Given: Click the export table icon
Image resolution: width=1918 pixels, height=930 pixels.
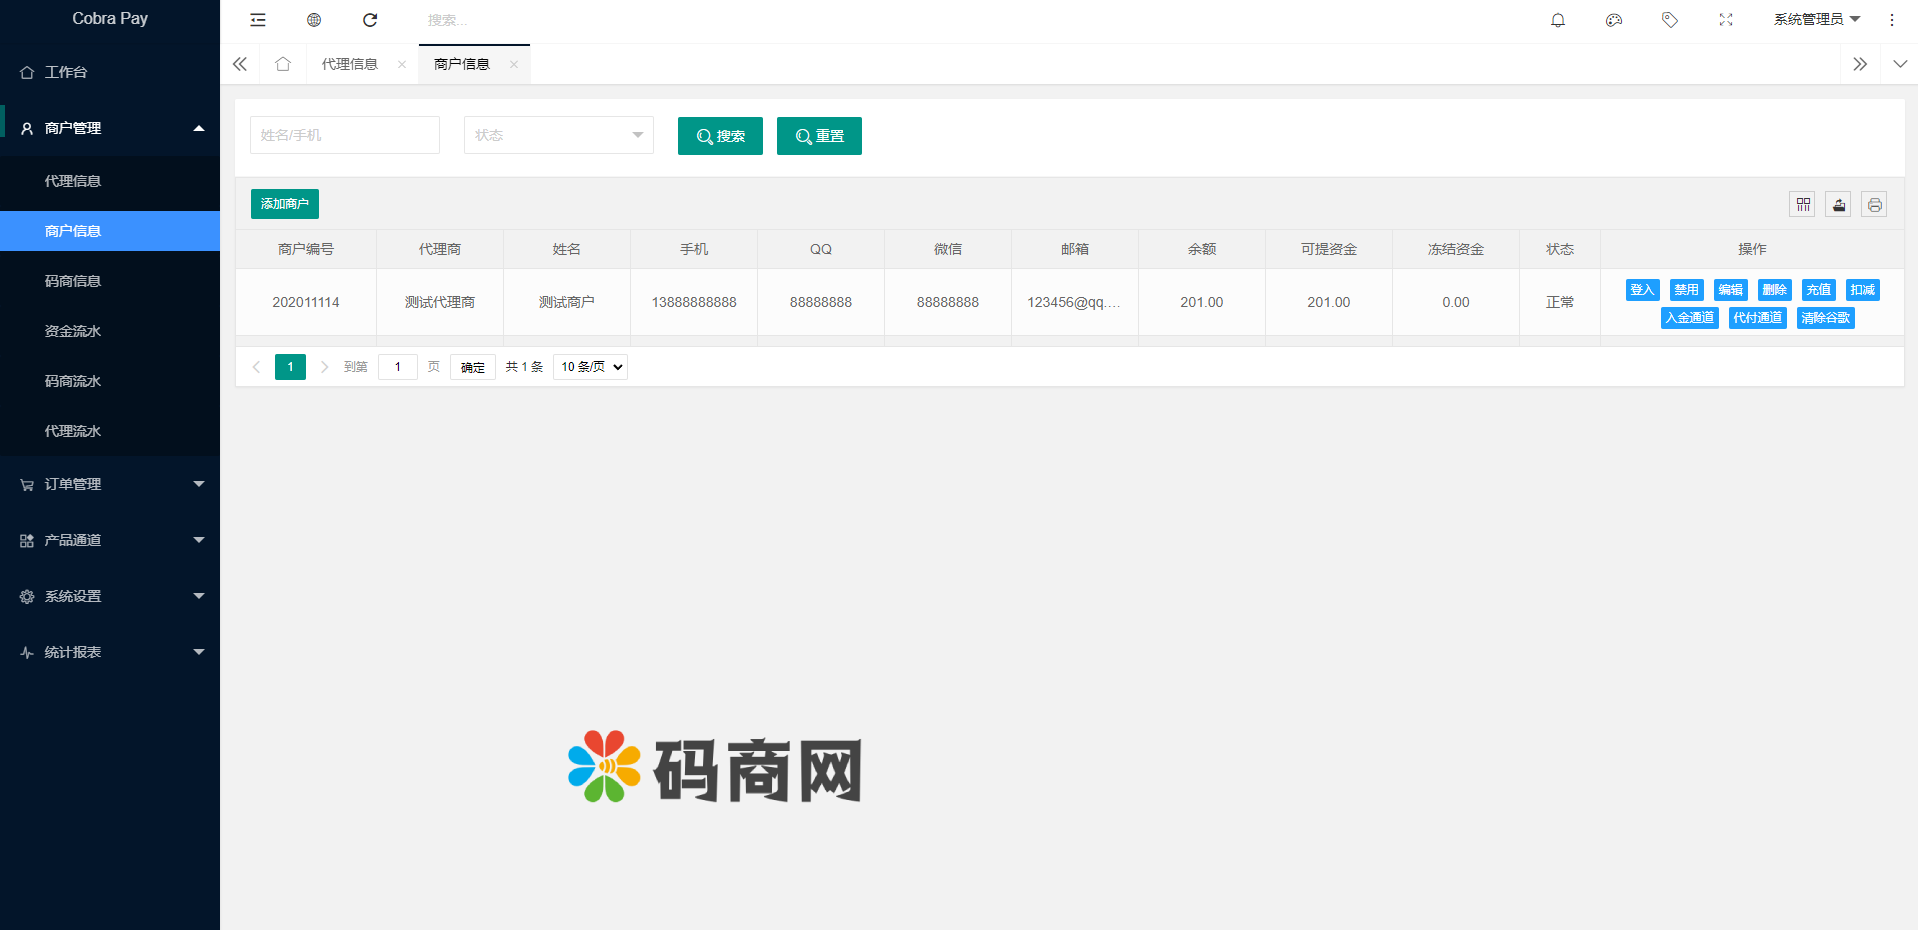Looking at the screenshot, I should (1838, 205).
